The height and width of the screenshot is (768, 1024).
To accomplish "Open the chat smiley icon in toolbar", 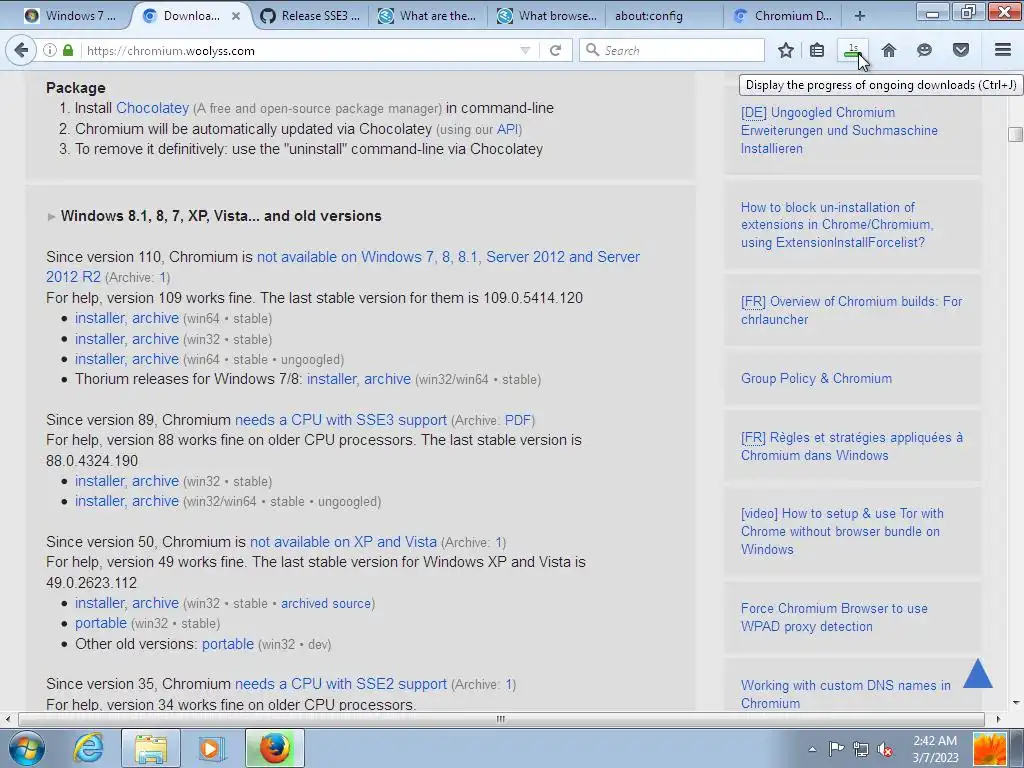I will pos(924,50).
